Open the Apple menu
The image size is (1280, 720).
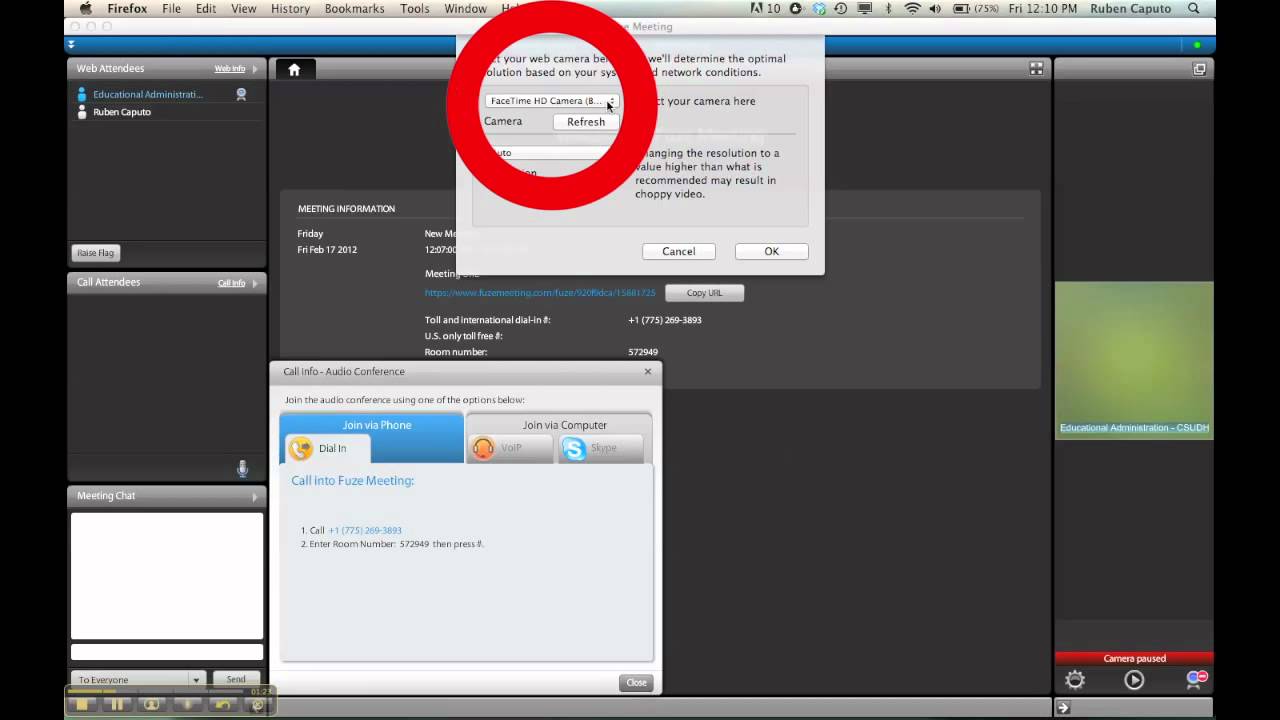pyautogui.click(x=86, y=9)
